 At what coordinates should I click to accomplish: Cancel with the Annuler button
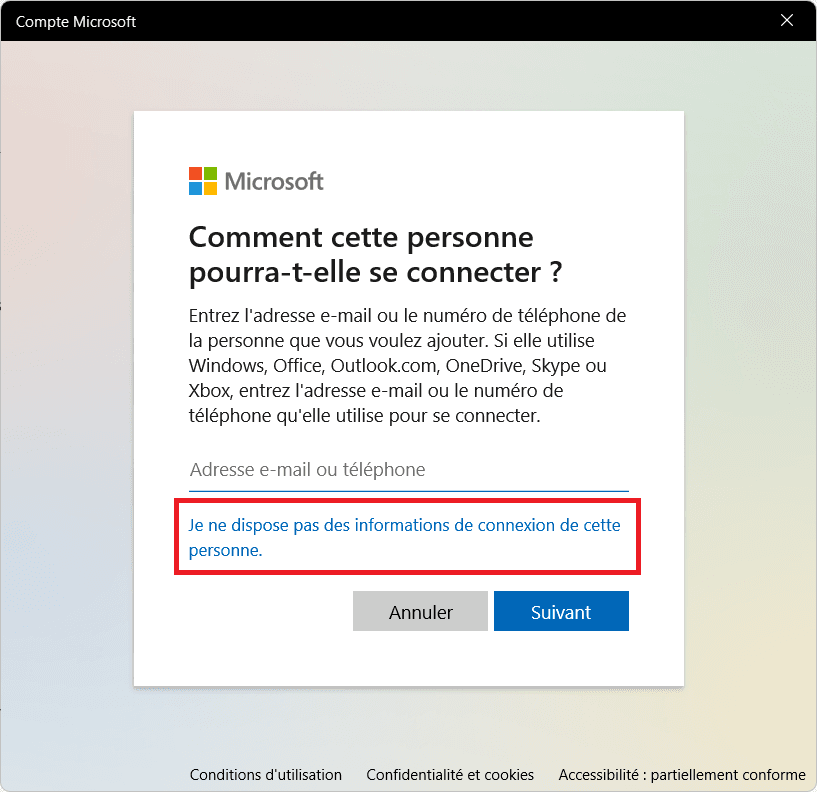tap(420, 611)
